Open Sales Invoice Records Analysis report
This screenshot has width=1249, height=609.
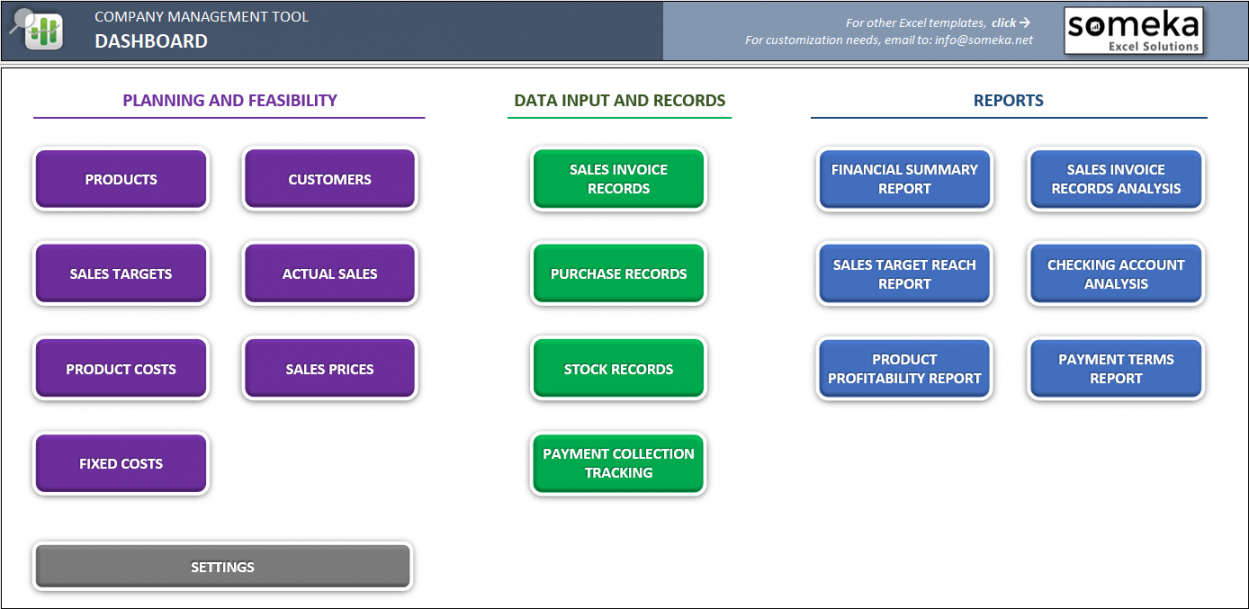[x=1115, y=179]
